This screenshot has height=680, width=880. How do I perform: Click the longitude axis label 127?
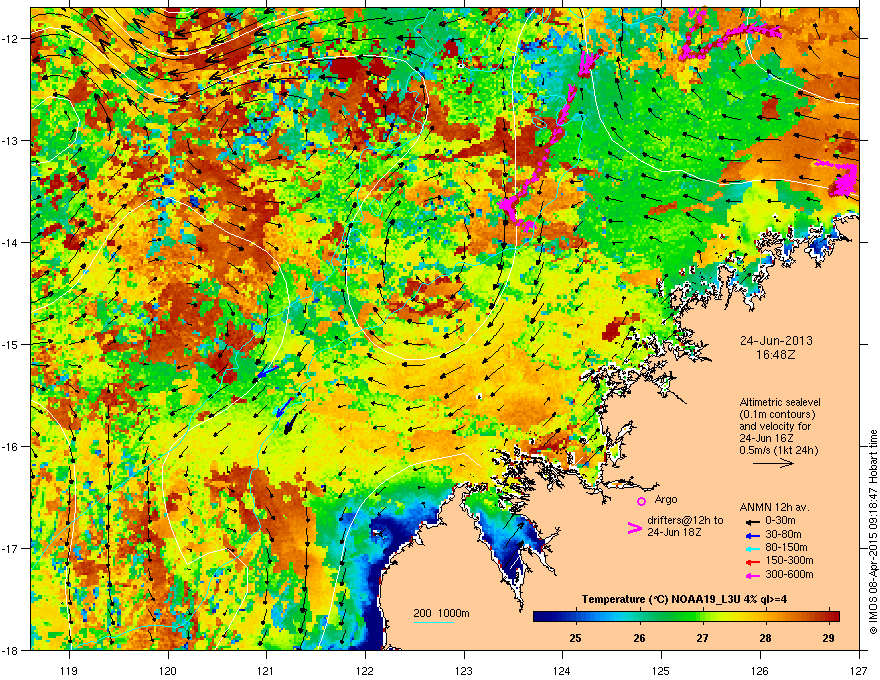click(x=859, y=670)
